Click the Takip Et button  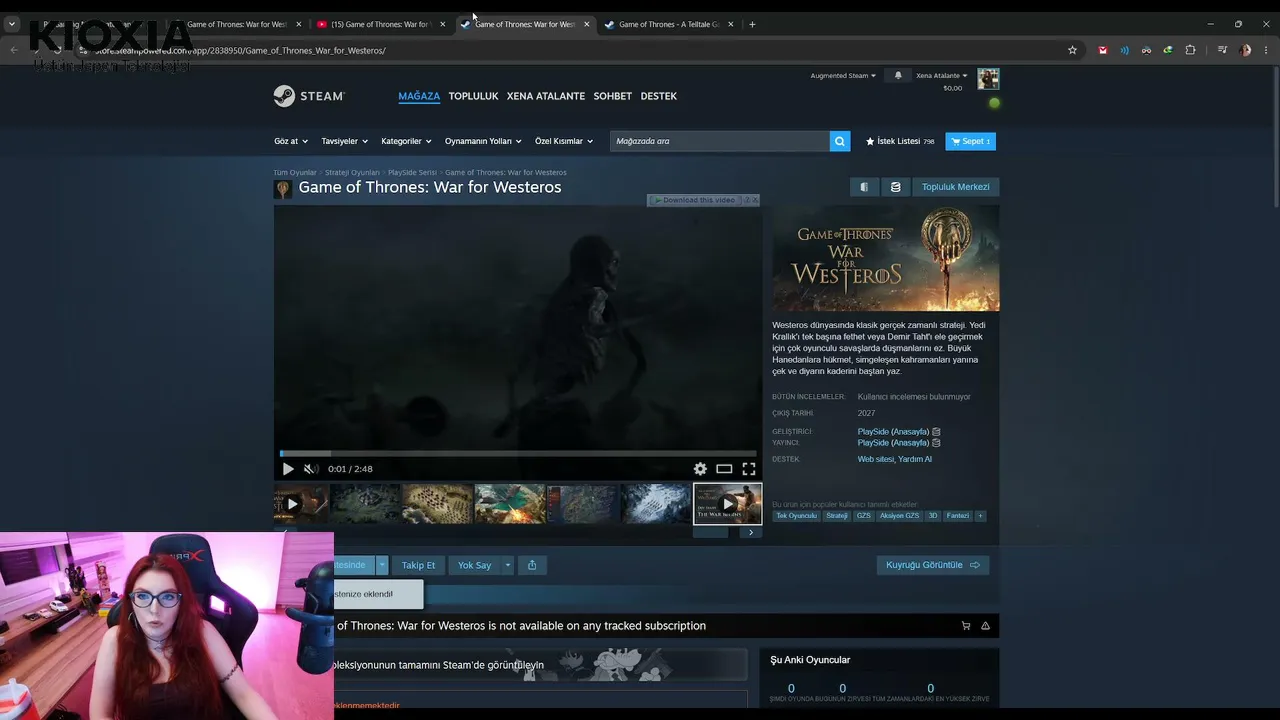[x=418, y=565]
